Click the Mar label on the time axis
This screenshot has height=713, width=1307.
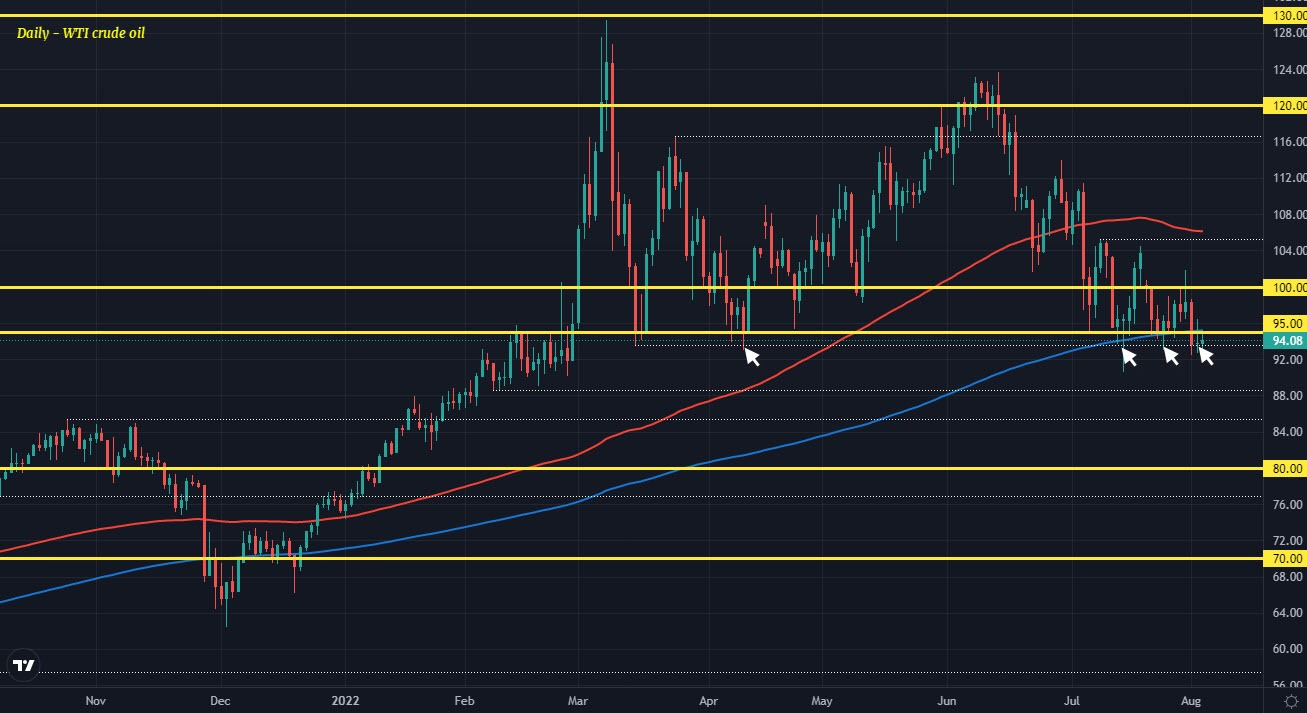579,701
